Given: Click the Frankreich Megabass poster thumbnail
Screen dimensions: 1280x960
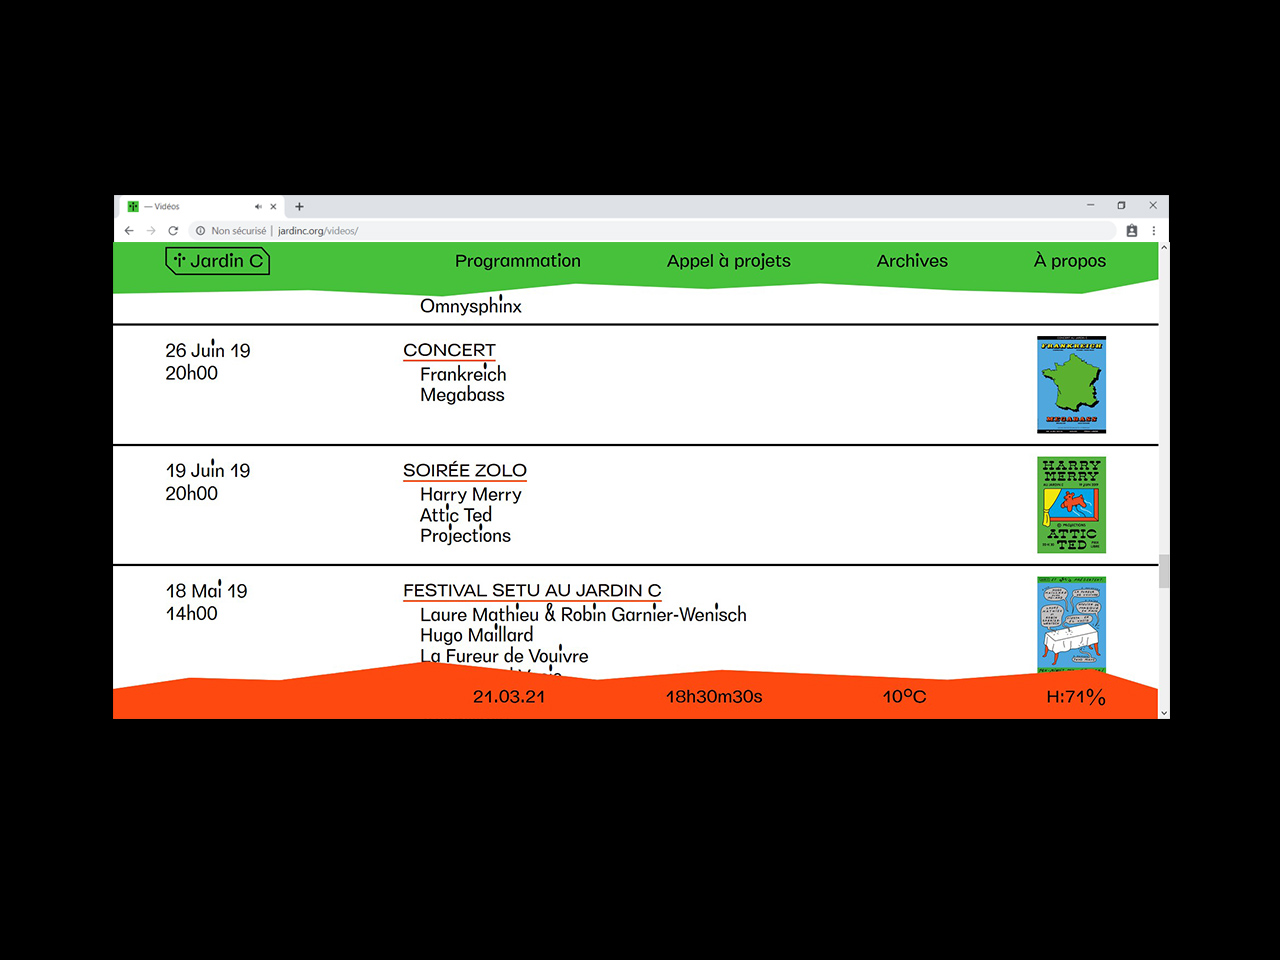Looking at the screenshot, I should click(1071, 385).
